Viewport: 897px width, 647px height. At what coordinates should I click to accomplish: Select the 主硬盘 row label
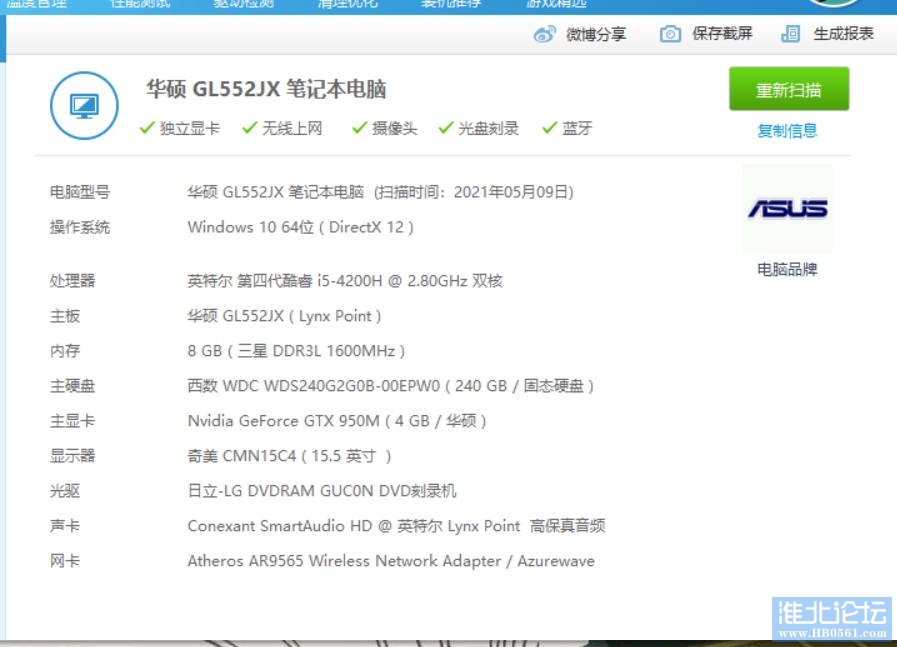[x=72, y=386]
